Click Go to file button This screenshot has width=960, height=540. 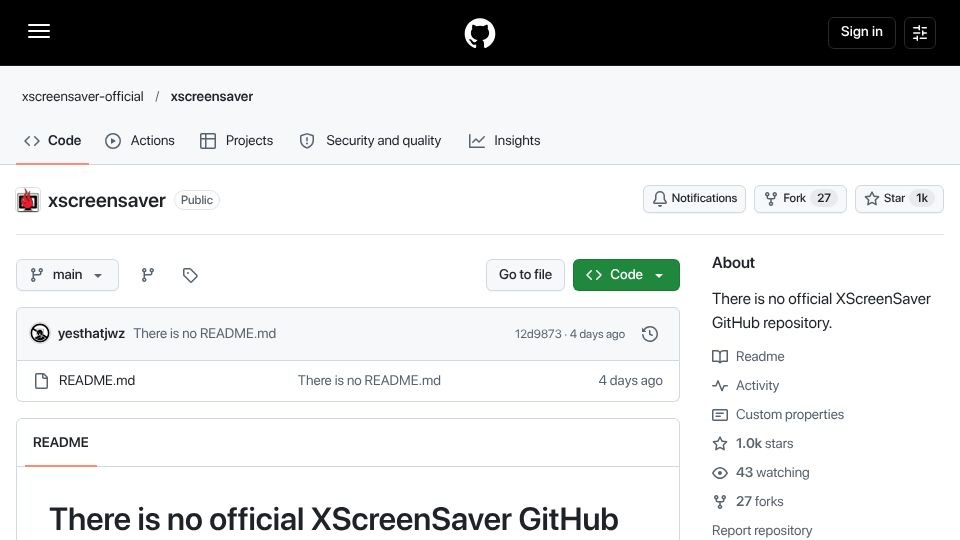pyautogui.click(x=525, y=275)
